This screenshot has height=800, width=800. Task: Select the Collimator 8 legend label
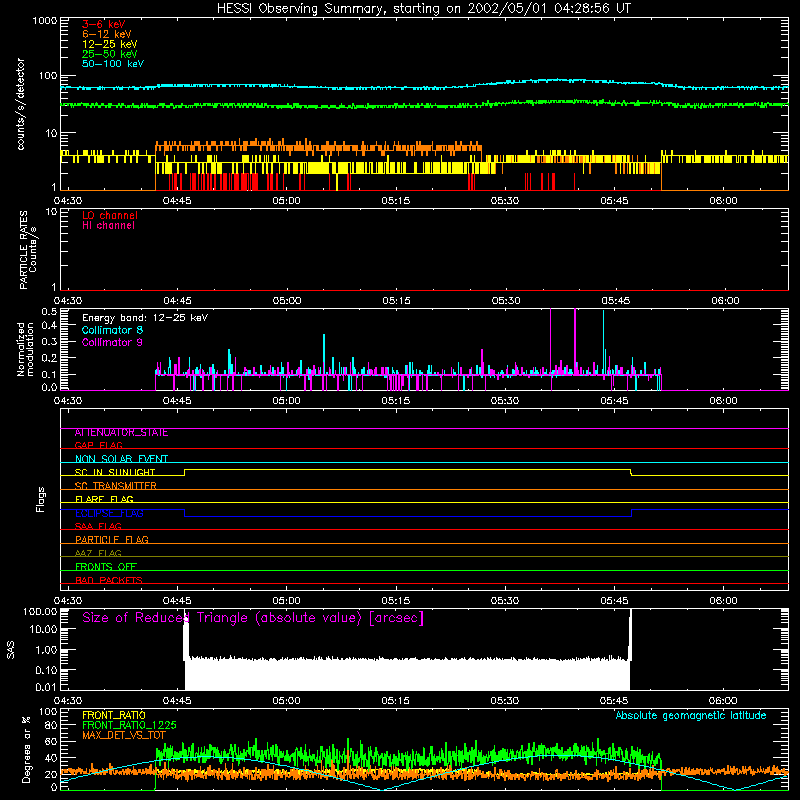click(112, 330)
